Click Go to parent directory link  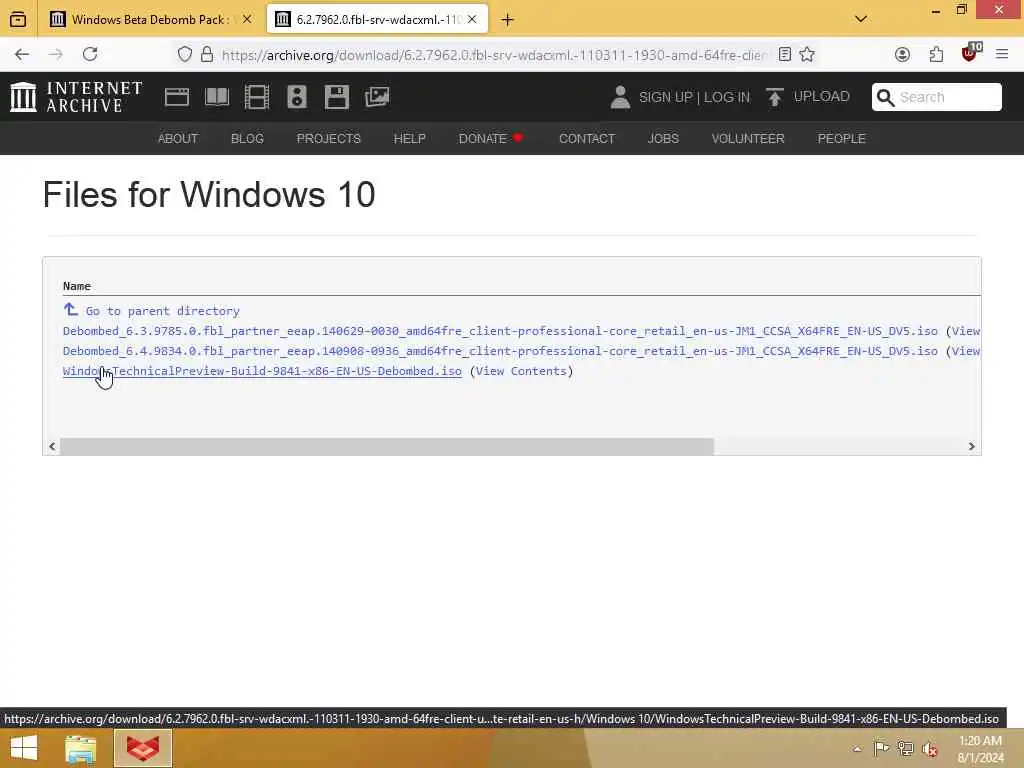tap(163, 311)
